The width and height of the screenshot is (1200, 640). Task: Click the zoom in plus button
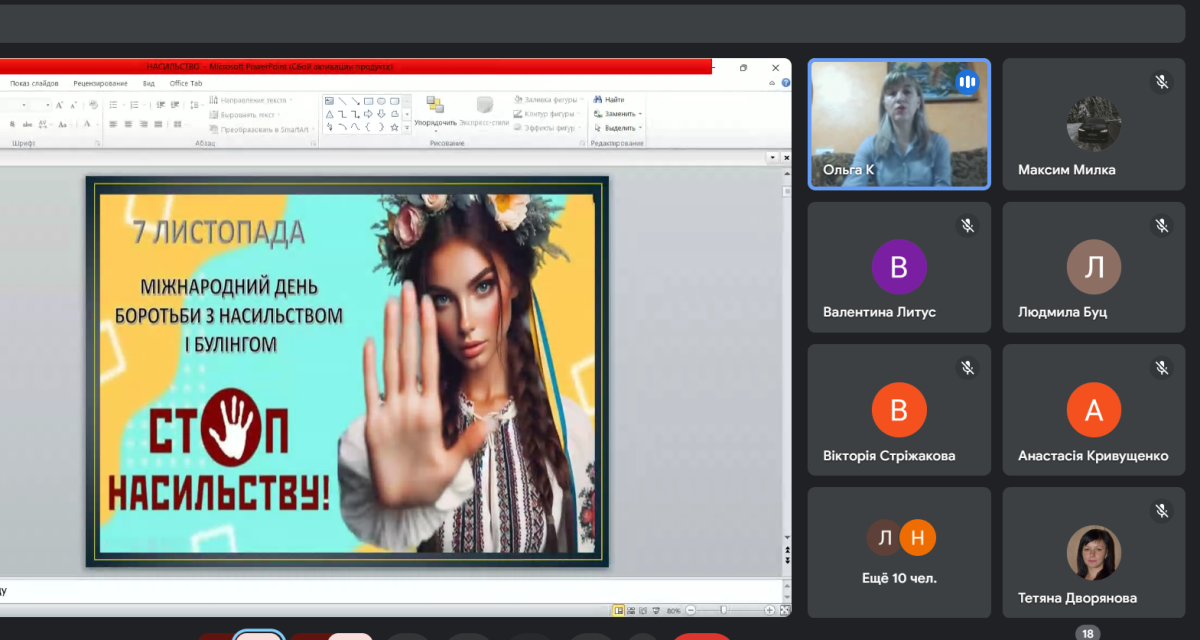click(x=769, y=610)
